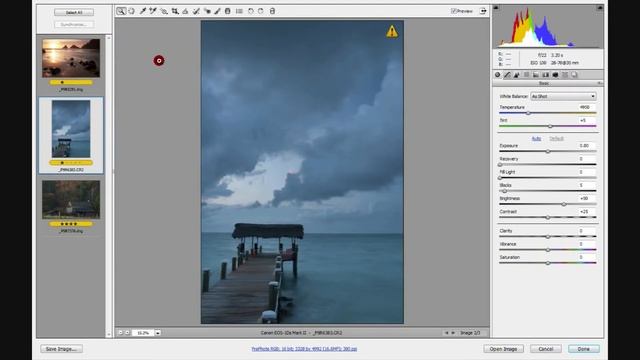This screenshot has height=360, width=640.
Task: Toggle the Preview checkbox
Action: click(x=453, y=11)
